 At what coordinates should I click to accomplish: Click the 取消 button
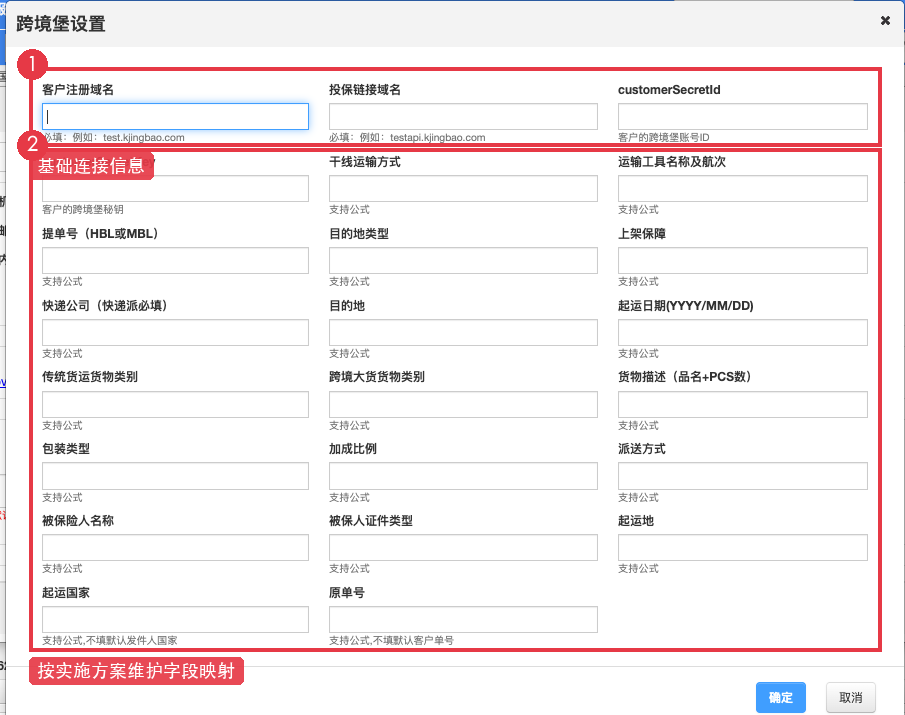(850, 697)
